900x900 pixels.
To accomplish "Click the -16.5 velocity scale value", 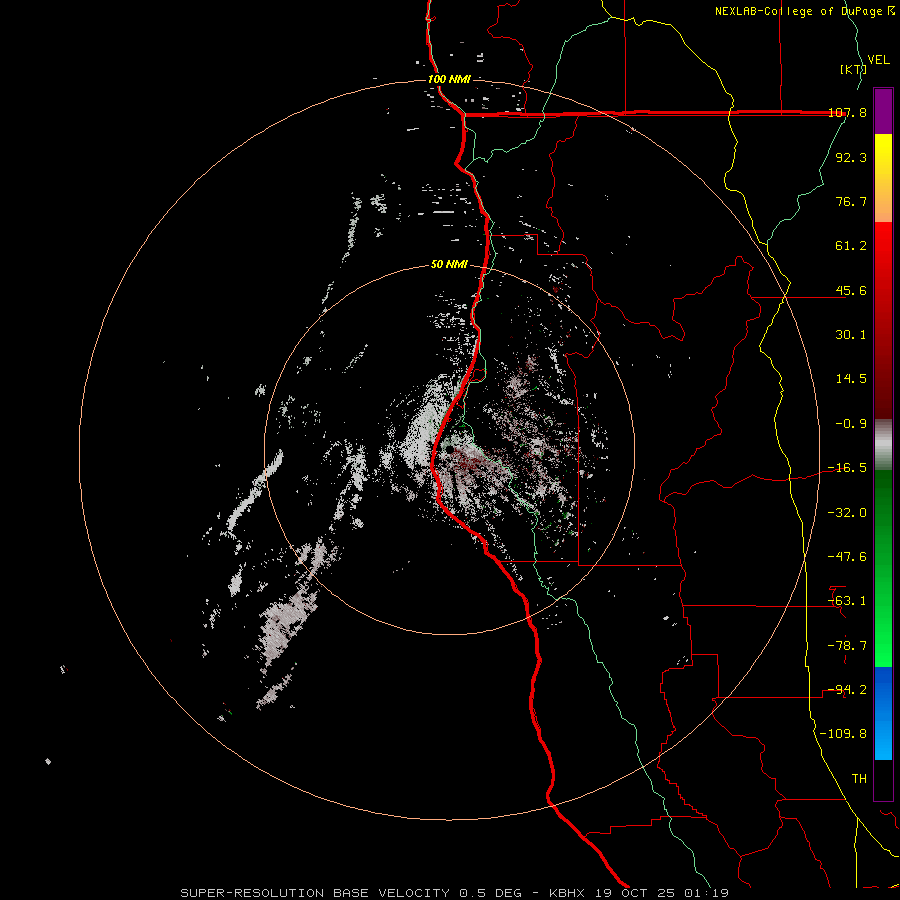I will [847, 468].
